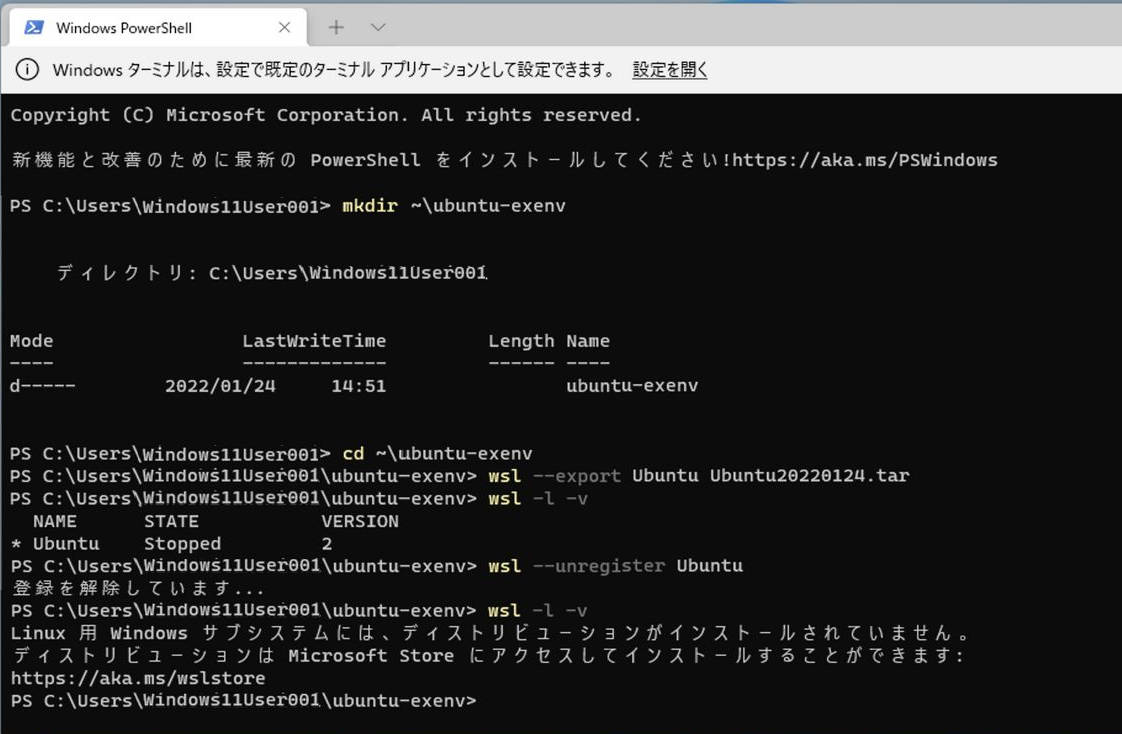1122x734 pixels.
Task: Click the 'NAME' header of wsl list
Action: [x=54, y=521]
